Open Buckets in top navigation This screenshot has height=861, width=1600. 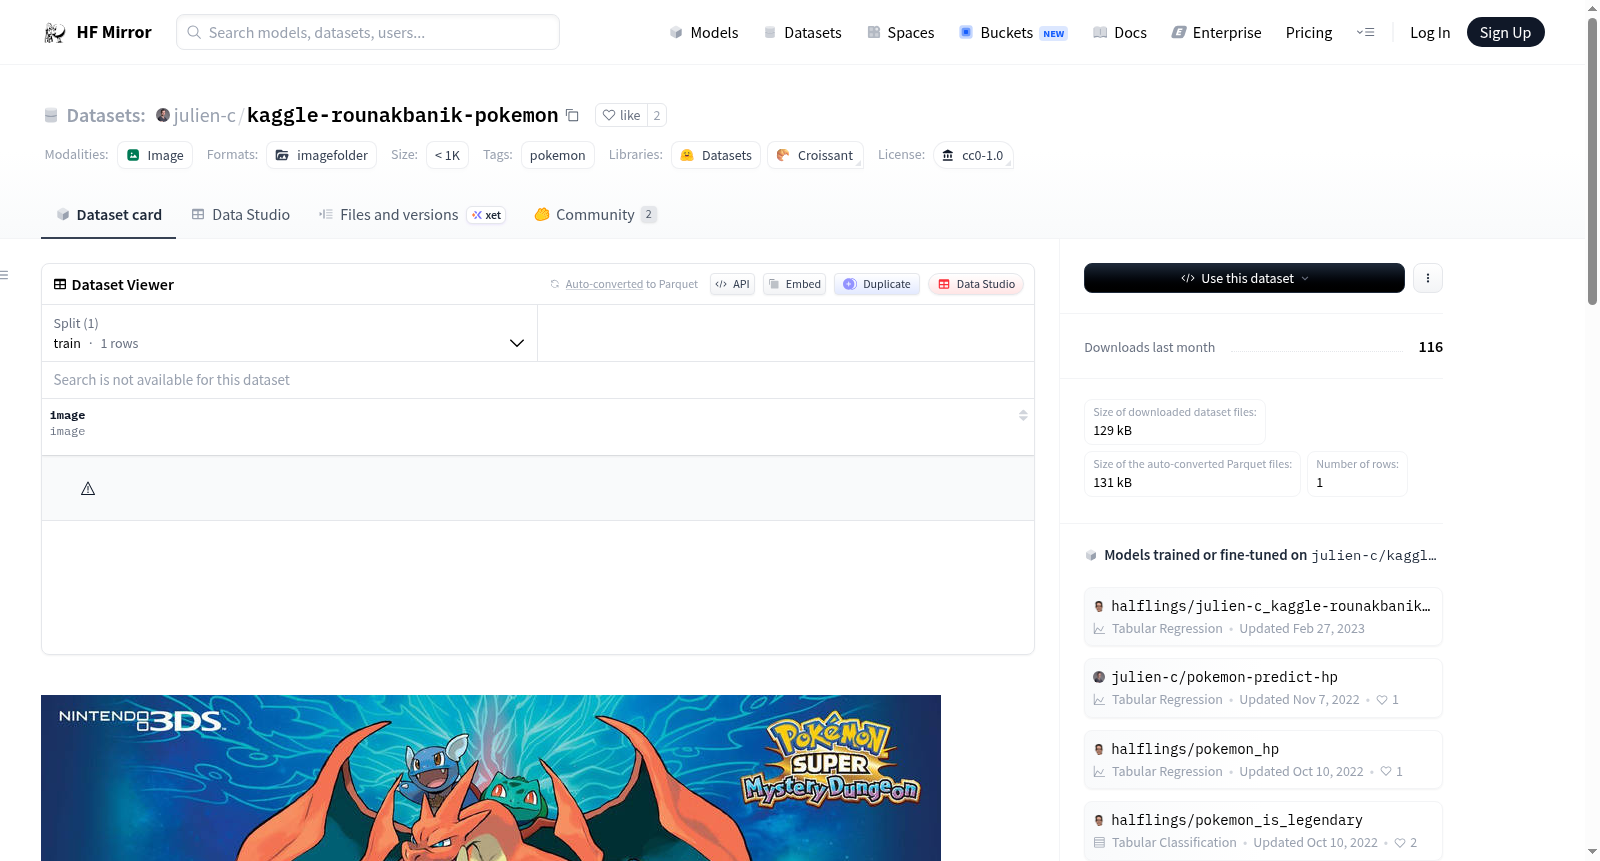pos(1013,33)
